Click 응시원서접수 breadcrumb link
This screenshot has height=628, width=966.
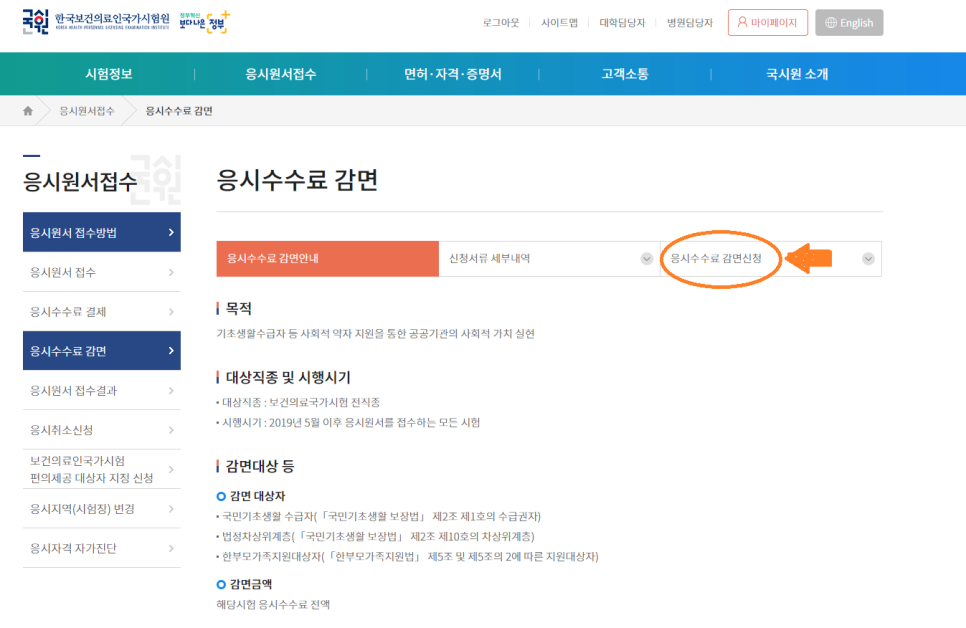point(87,110)
